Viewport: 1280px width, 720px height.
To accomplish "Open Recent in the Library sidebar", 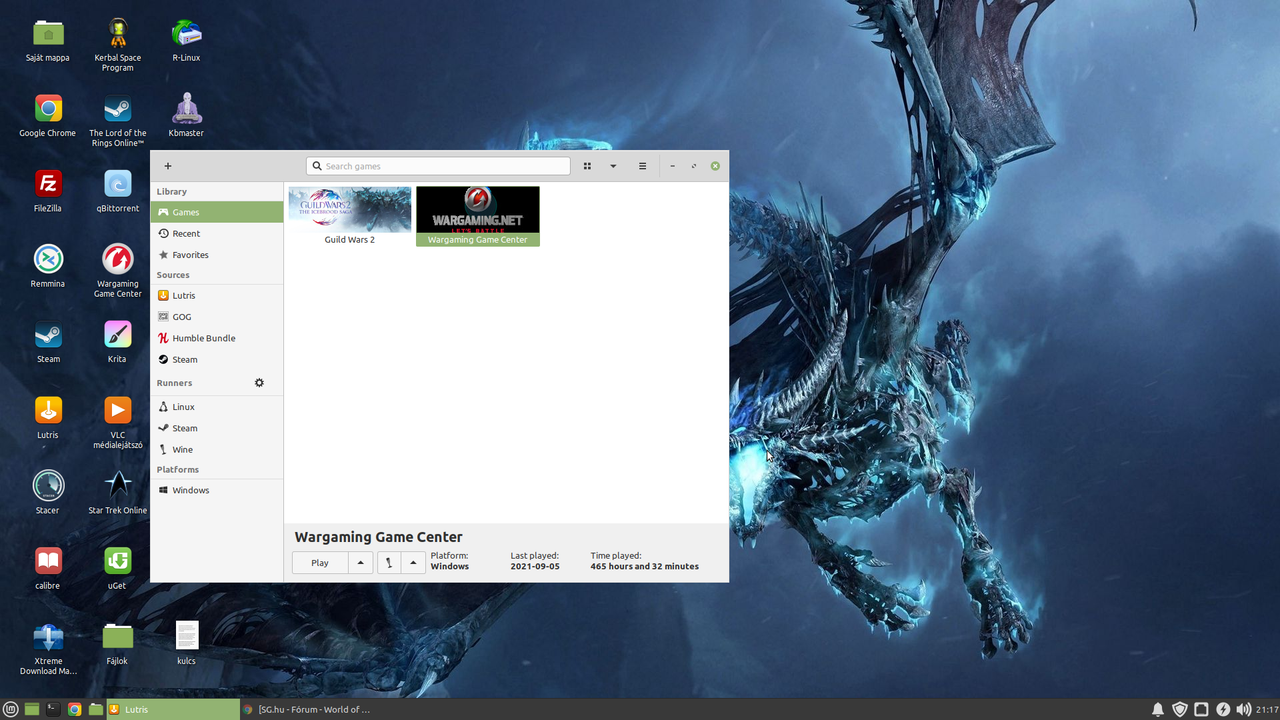I will coord(217,233).
